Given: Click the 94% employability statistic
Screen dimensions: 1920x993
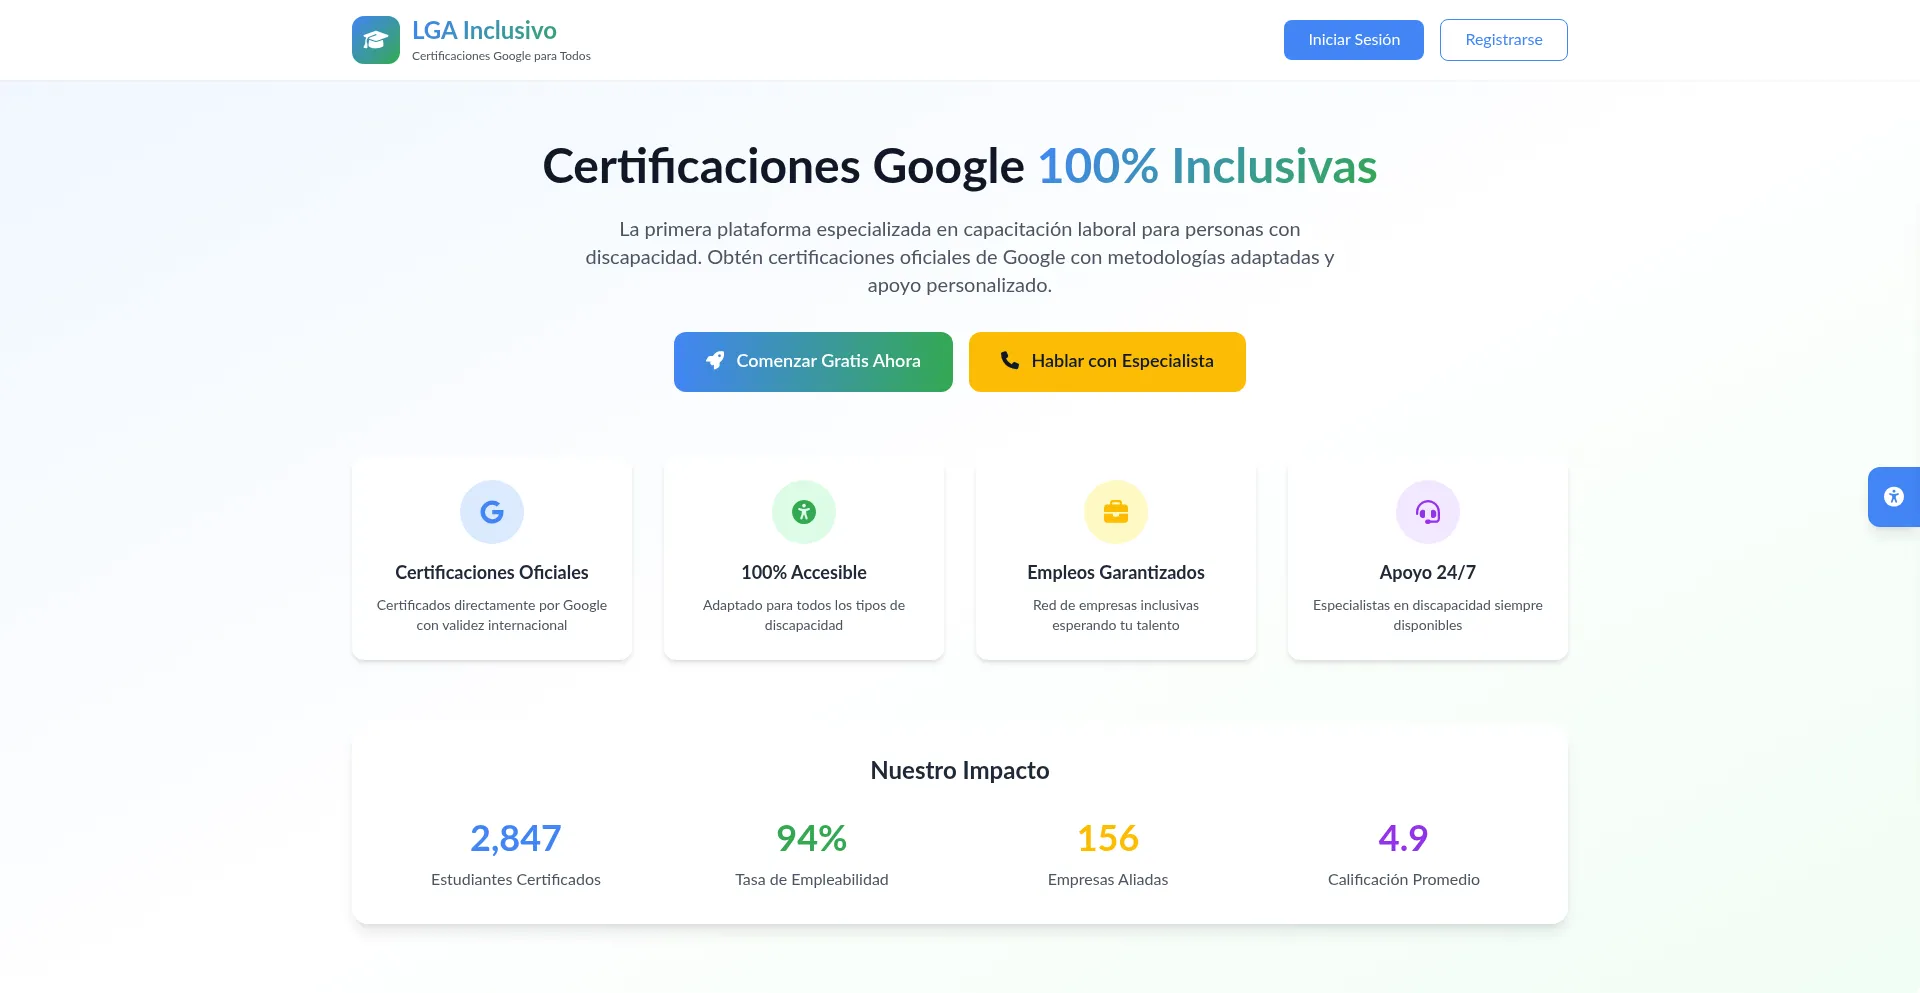Looking at the screenshot, I should (x=812, y=838).
